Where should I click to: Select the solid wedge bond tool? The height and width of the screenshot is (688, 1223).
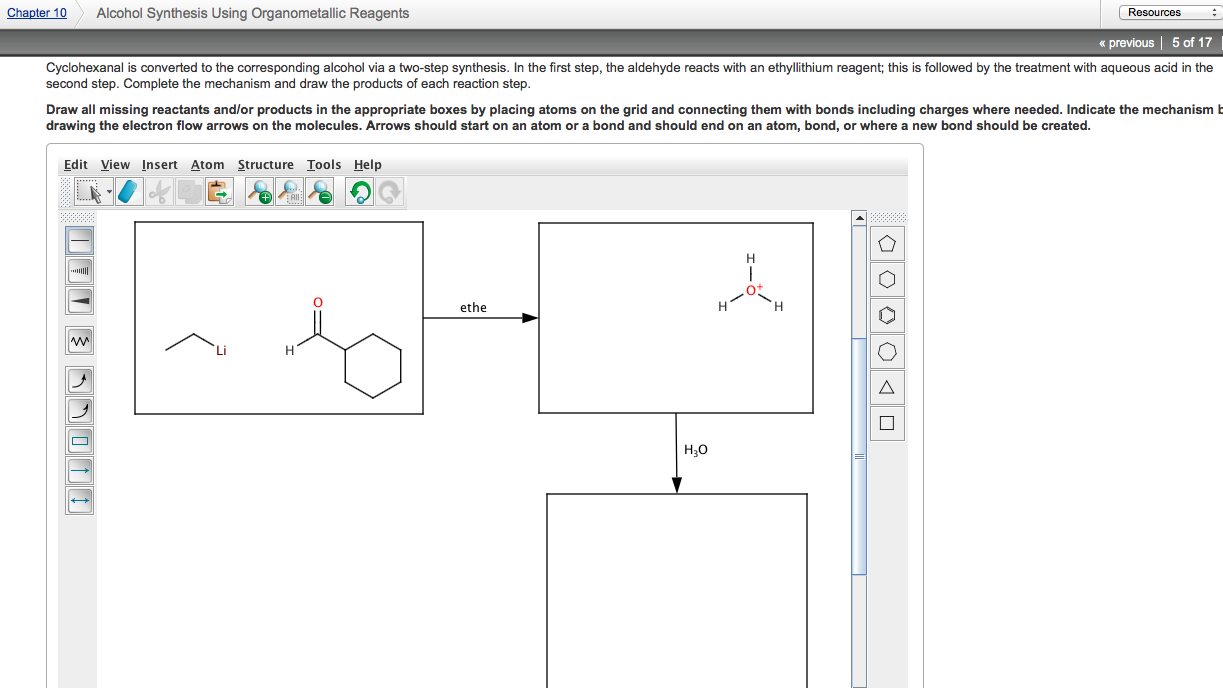tap(79, 300)
